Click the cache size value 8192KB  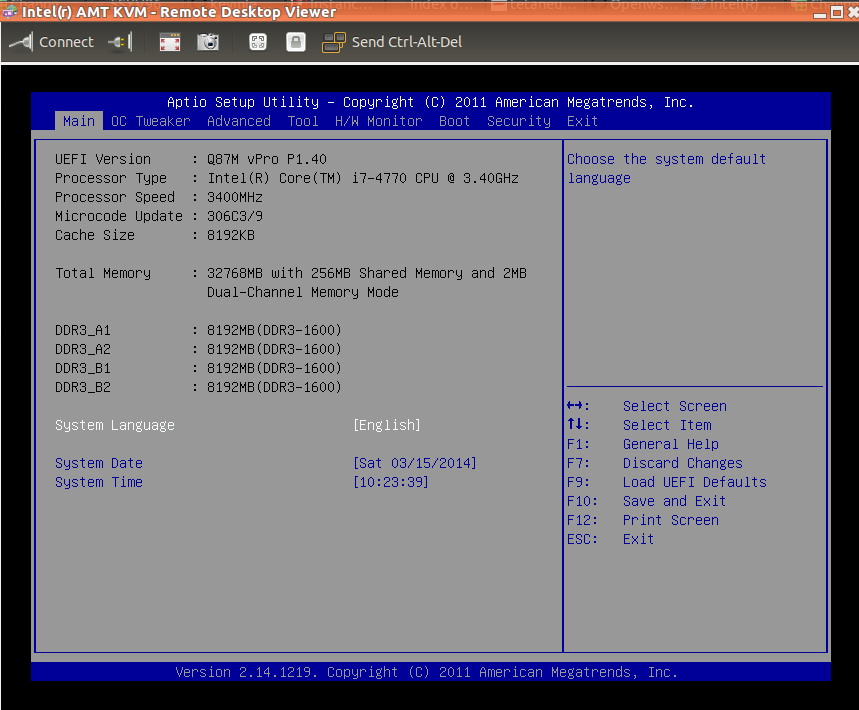coord(231,236)
